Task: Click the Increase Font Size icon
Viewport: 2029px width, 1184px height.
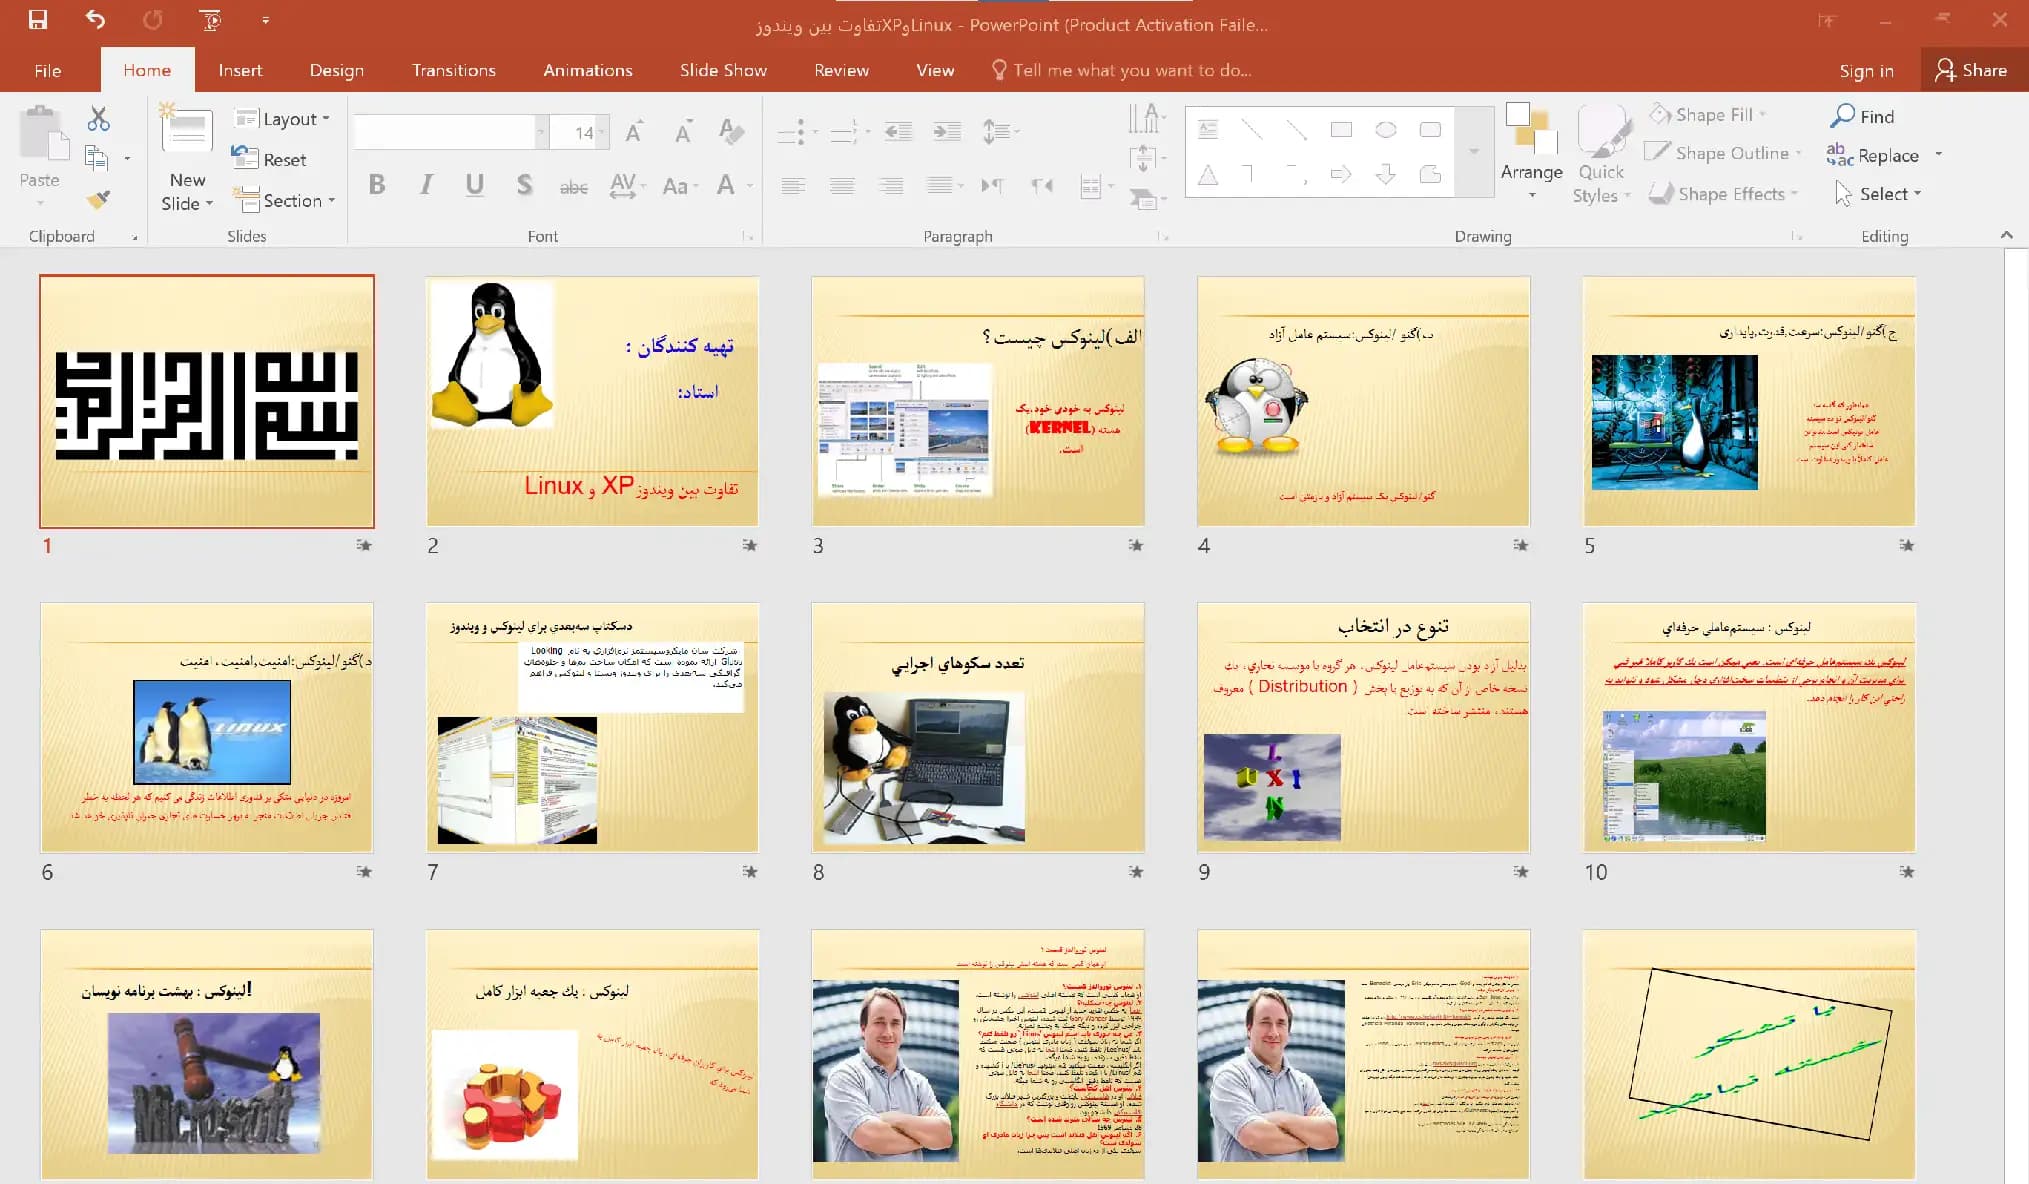Action: click(634, 132)
